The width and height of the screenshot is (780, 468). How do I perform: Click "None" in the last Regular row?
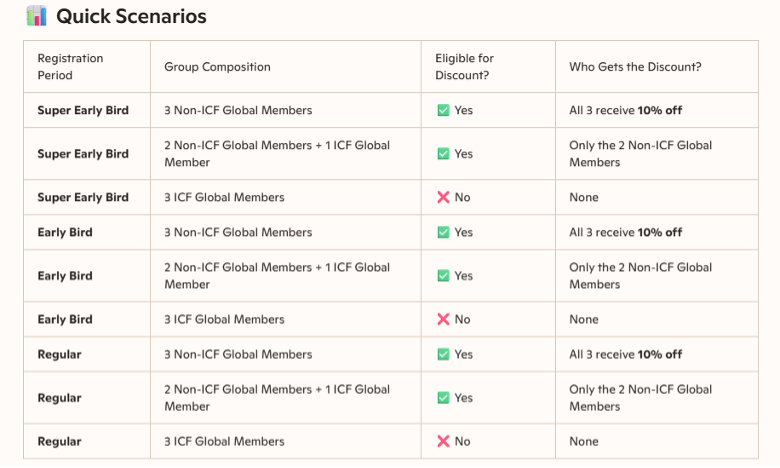(584, 441)
